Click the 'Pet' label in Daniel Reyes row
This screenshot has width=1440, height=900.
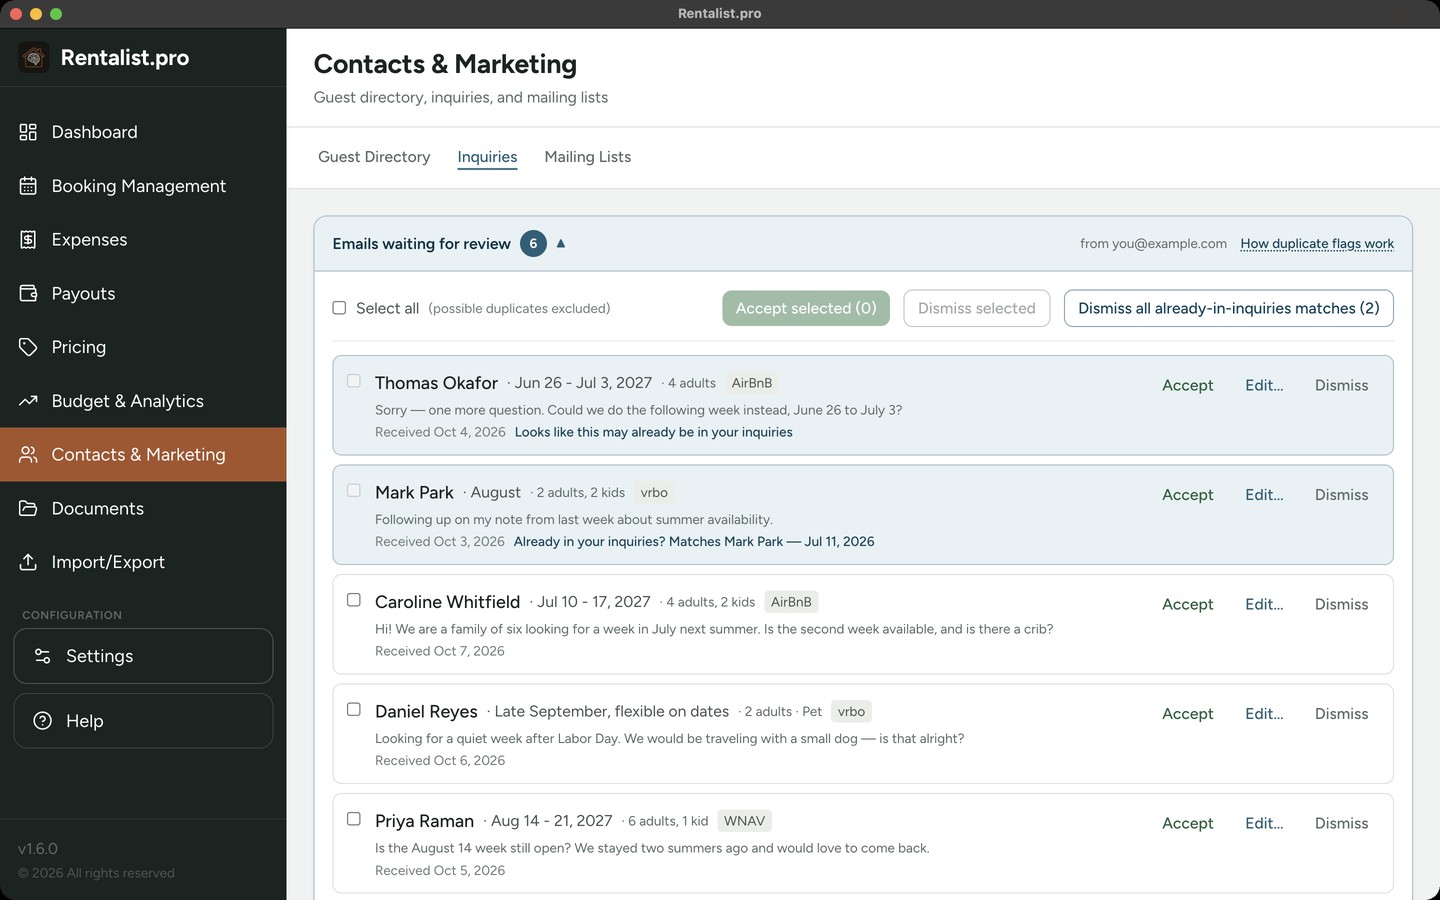[812, 712]
